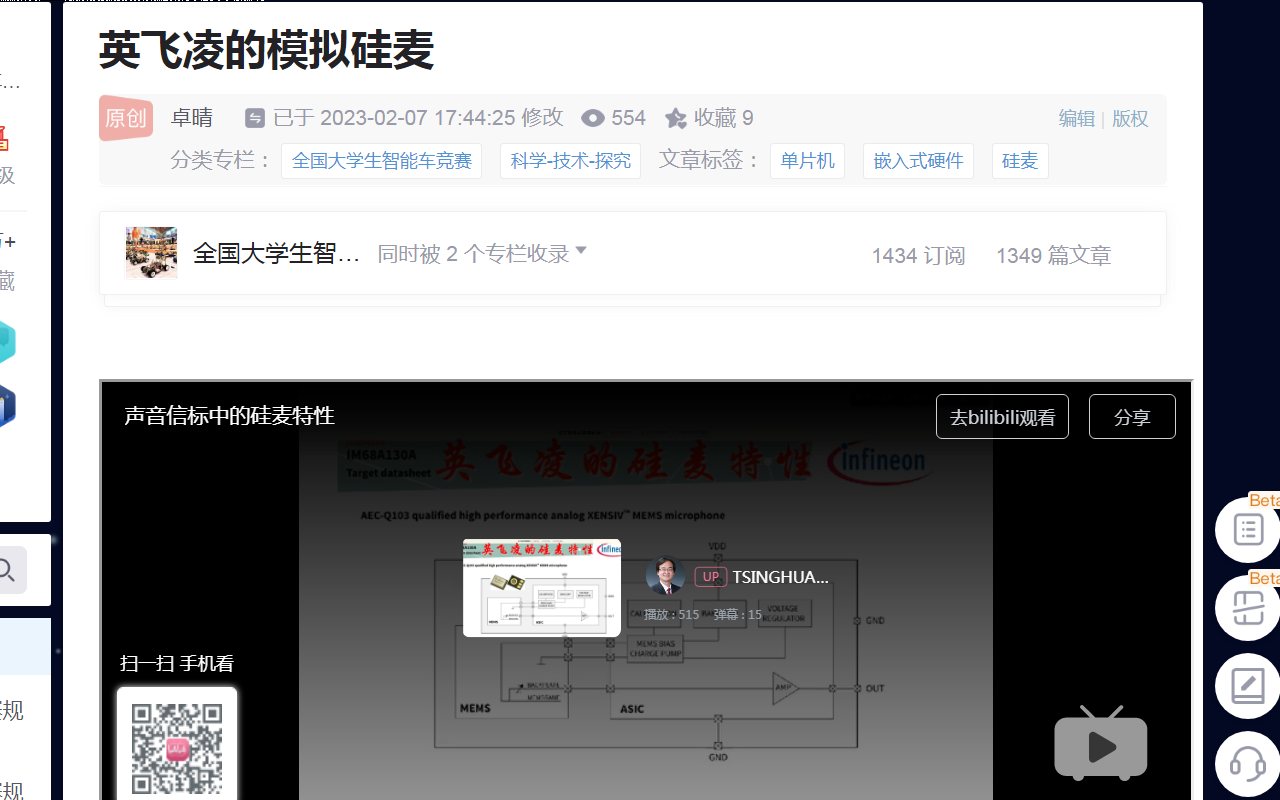Screen dimensions: 1280x800
Task: Click 收藏 9 favorites text
Action: coord(724,118)
